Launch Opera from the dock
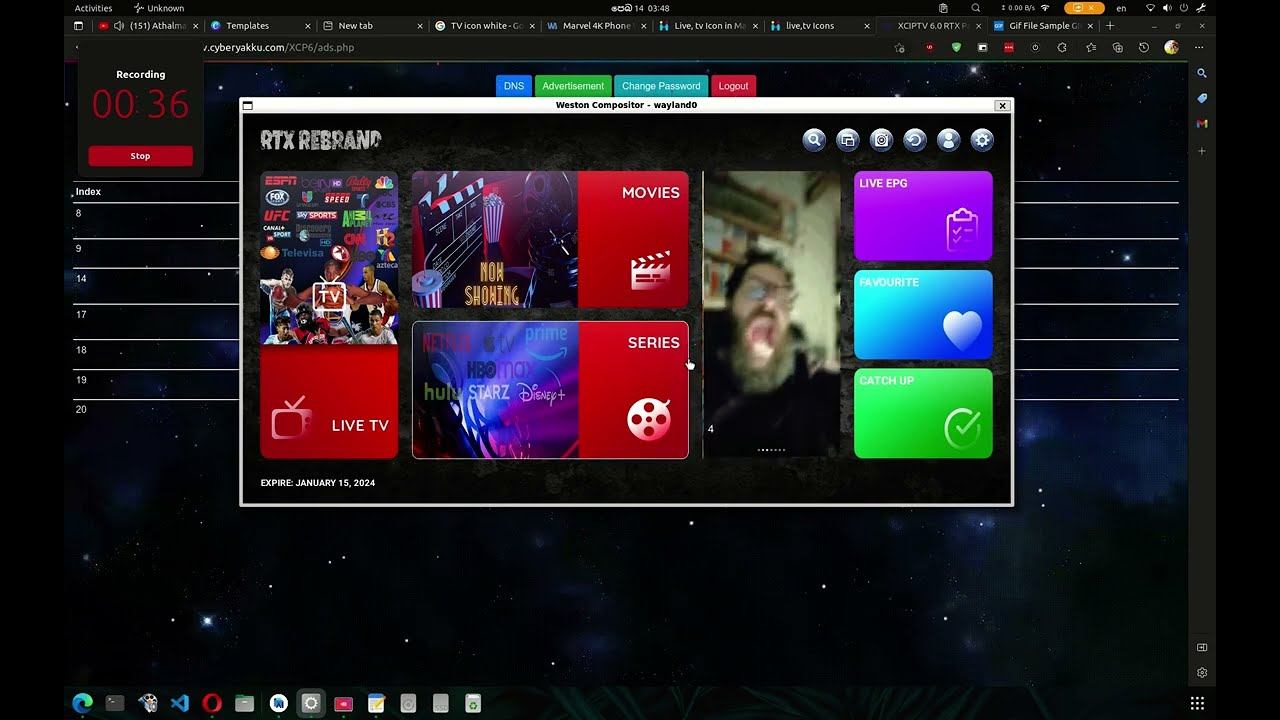The width and height of the screenshot is (1280, 720). (212, 703)
